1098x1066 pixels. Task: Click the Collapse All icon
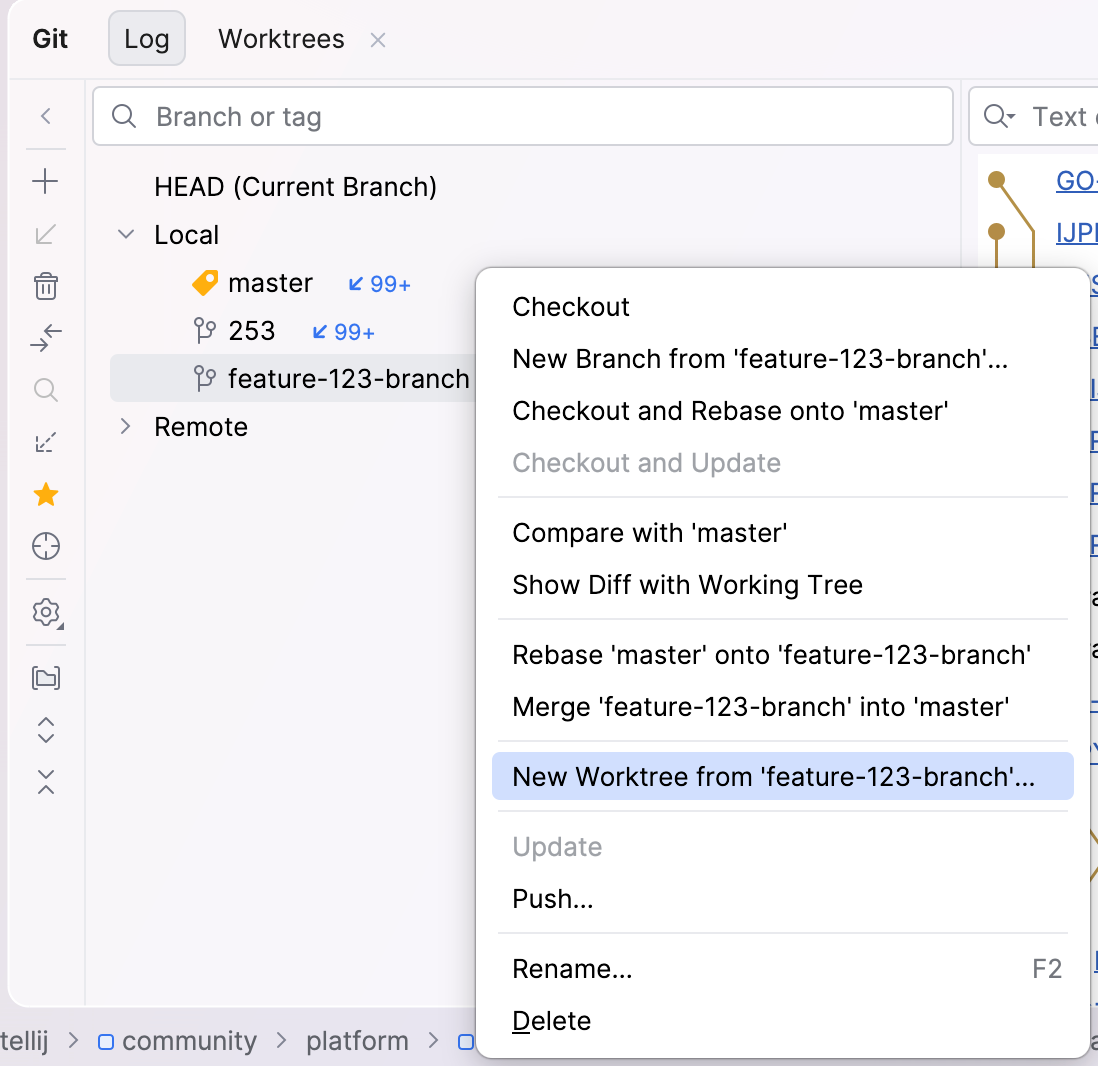click(x=46, y=782)
